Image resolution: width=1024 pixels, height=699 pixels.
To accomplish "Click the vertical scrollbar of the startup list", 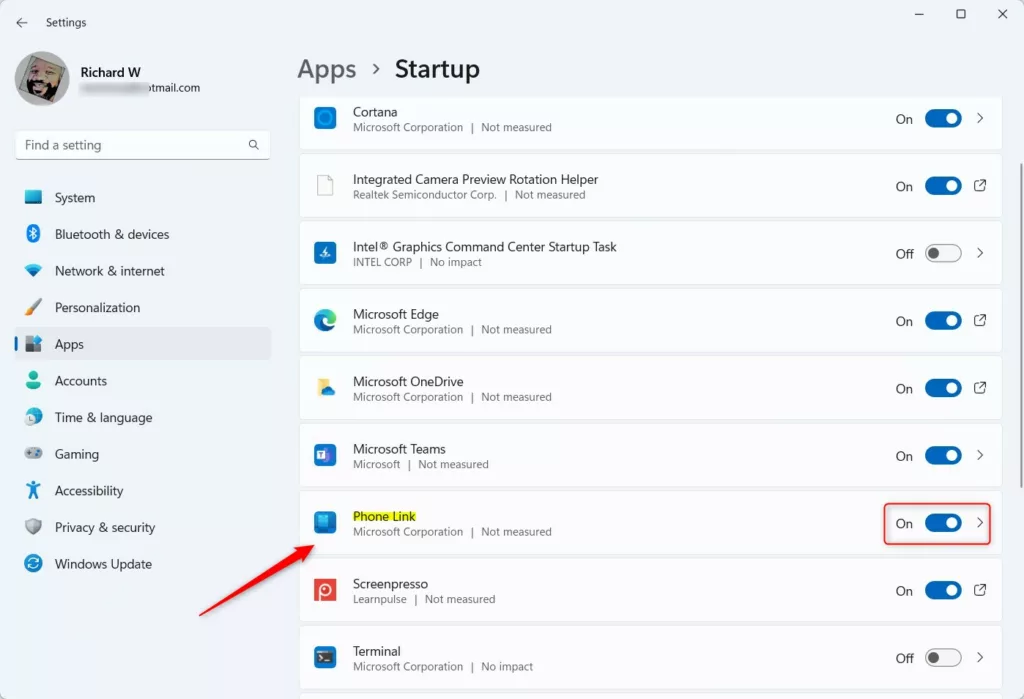I will click(x=1021, y=325).
